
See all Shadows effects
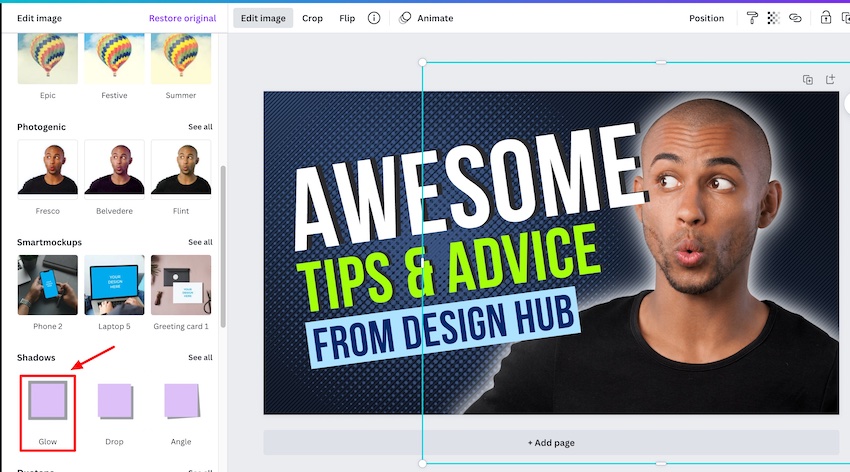201,358
